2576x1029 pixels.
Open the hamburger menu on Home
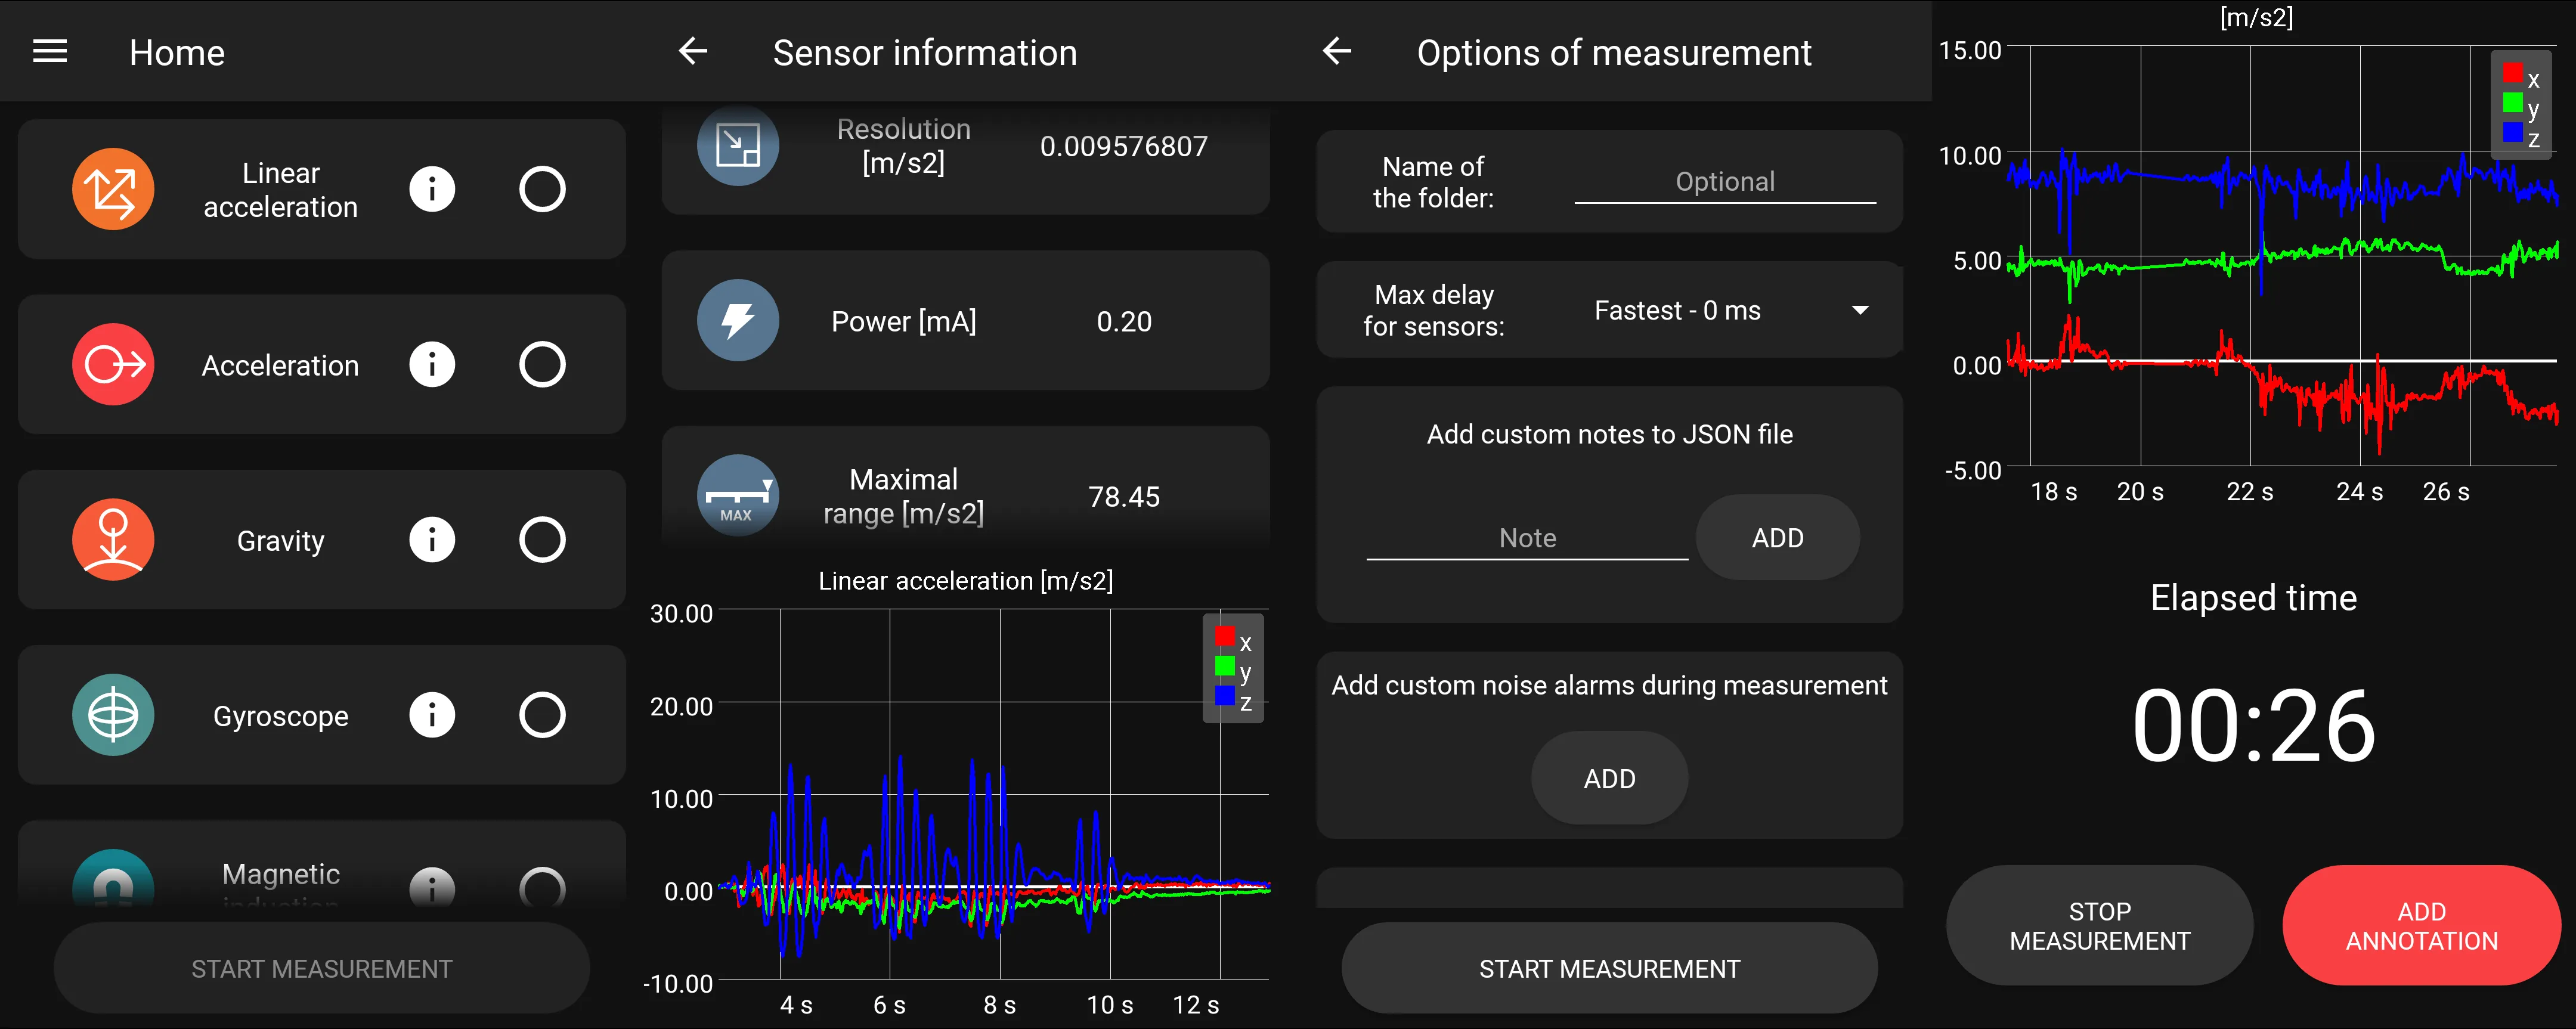pyautogui.click(x=50, y=51)
